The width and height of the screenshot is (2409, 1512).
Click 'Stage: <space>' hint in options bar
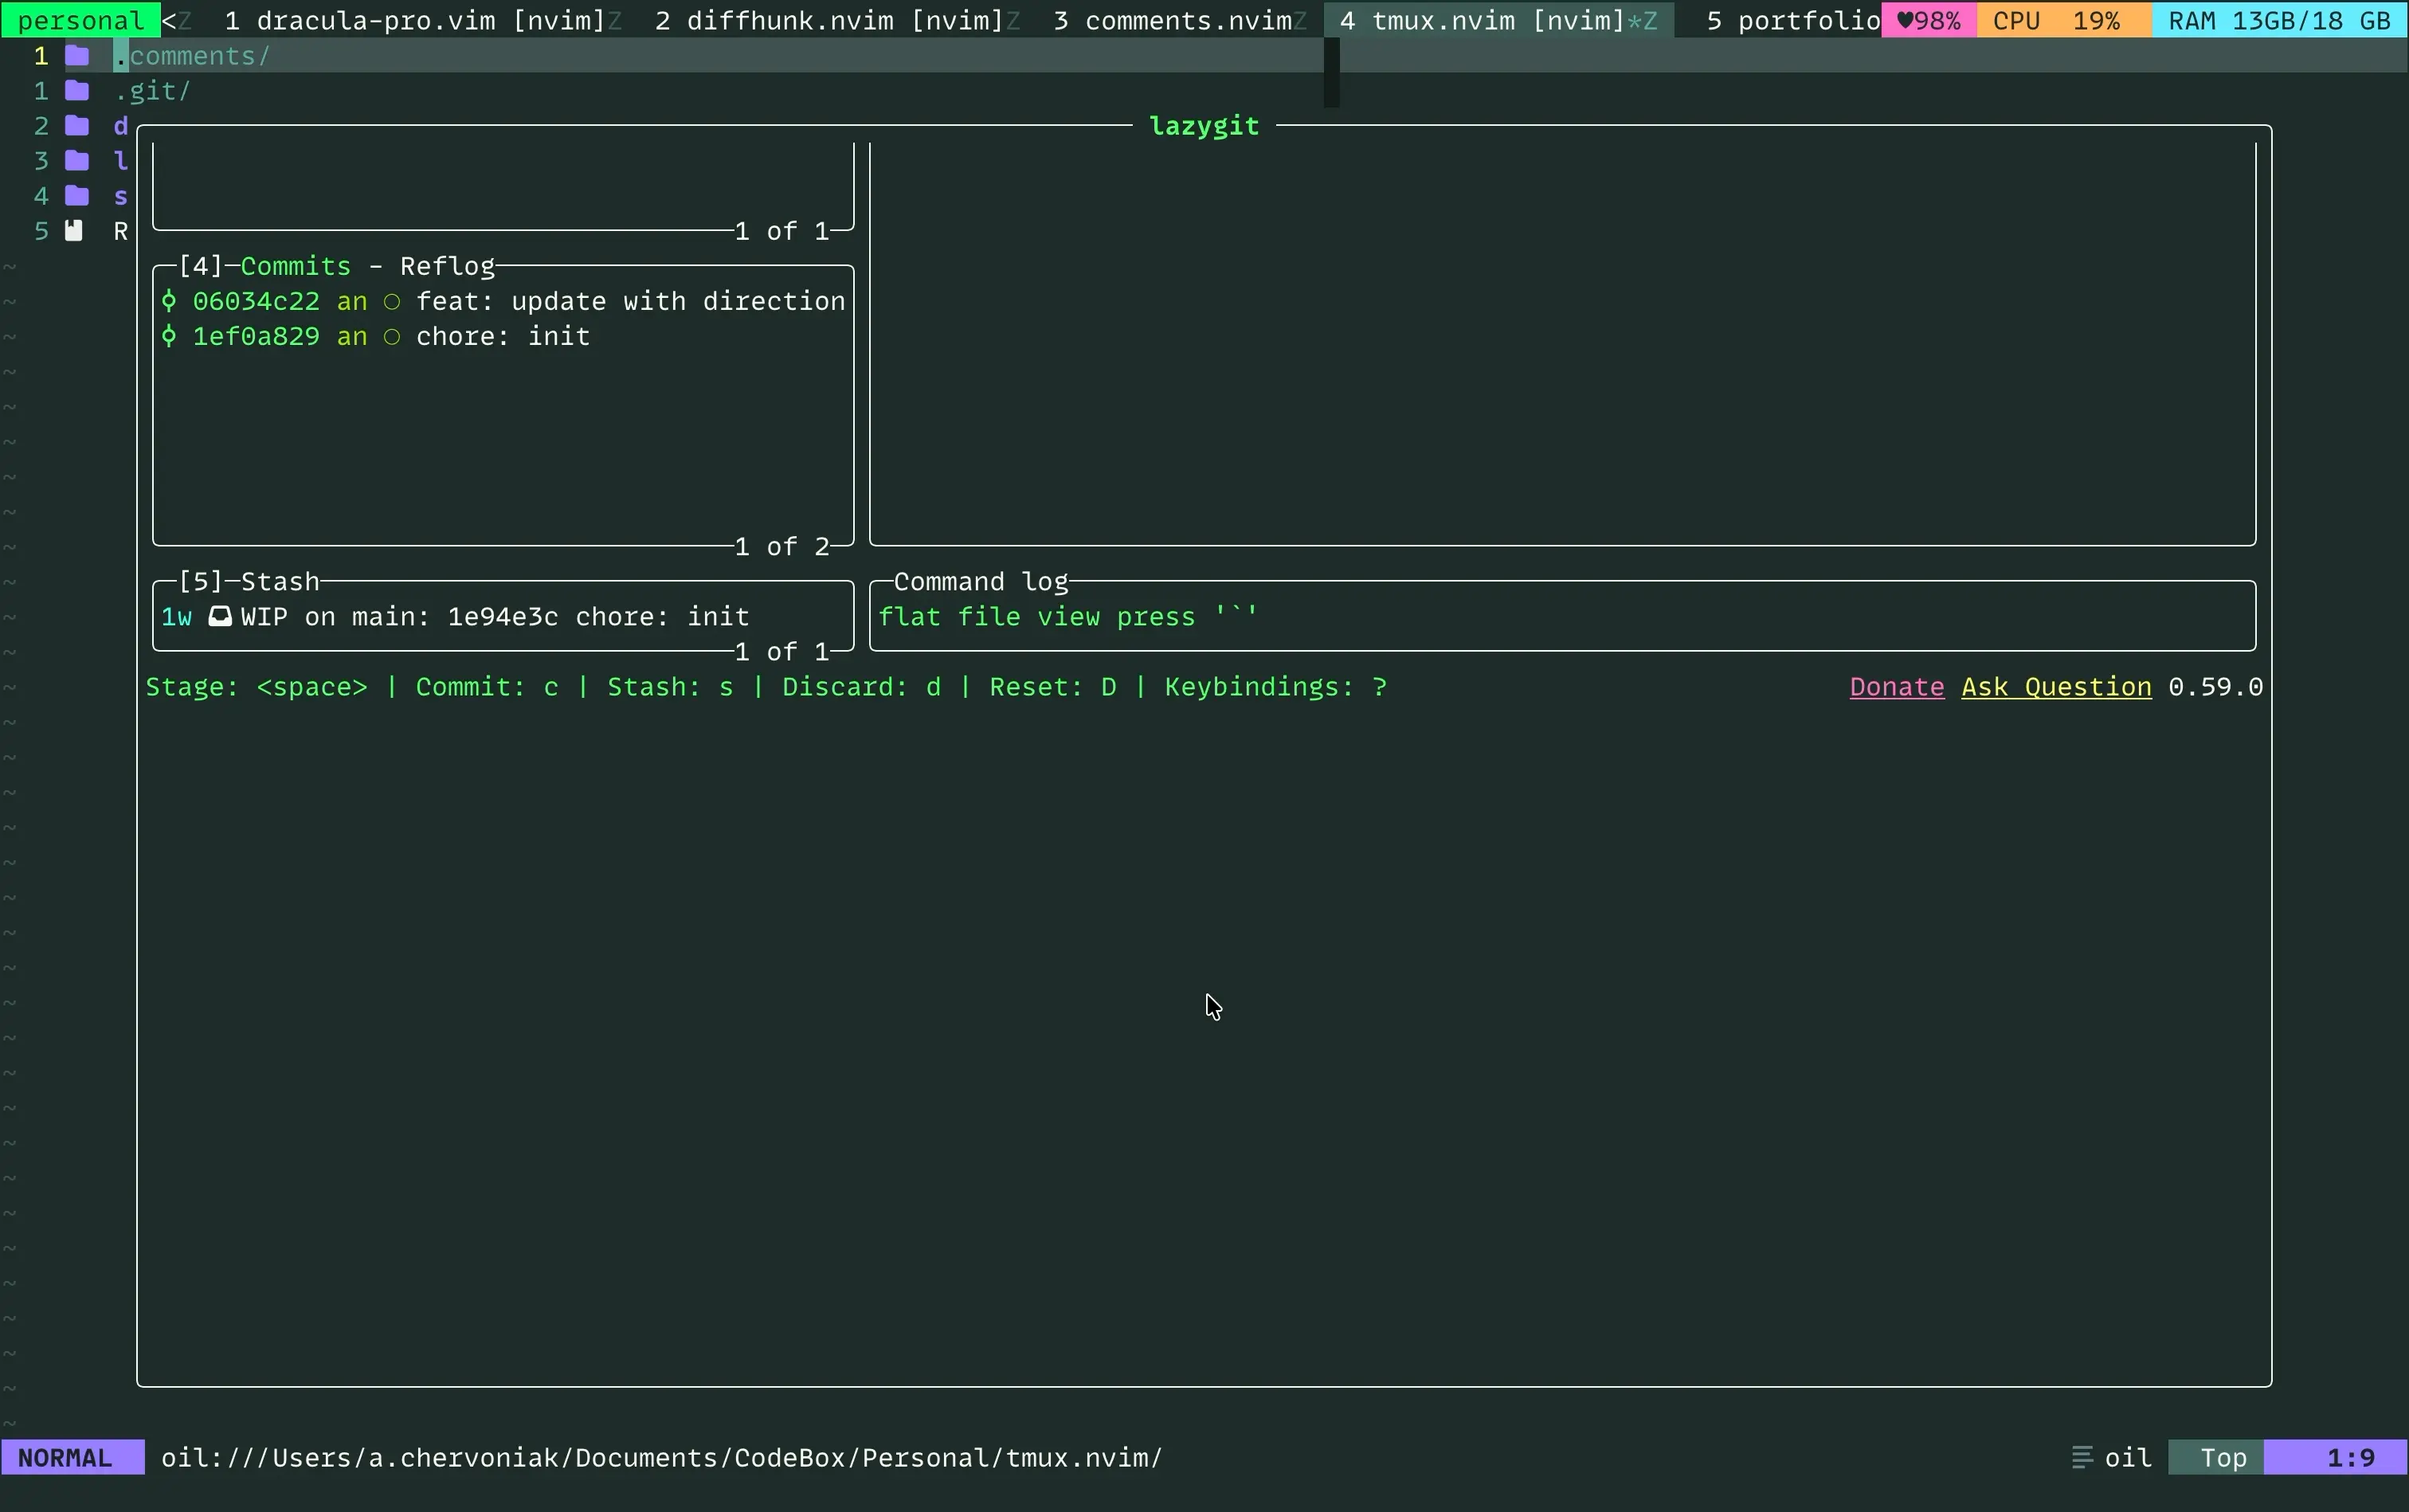click(x=257, y=687)
